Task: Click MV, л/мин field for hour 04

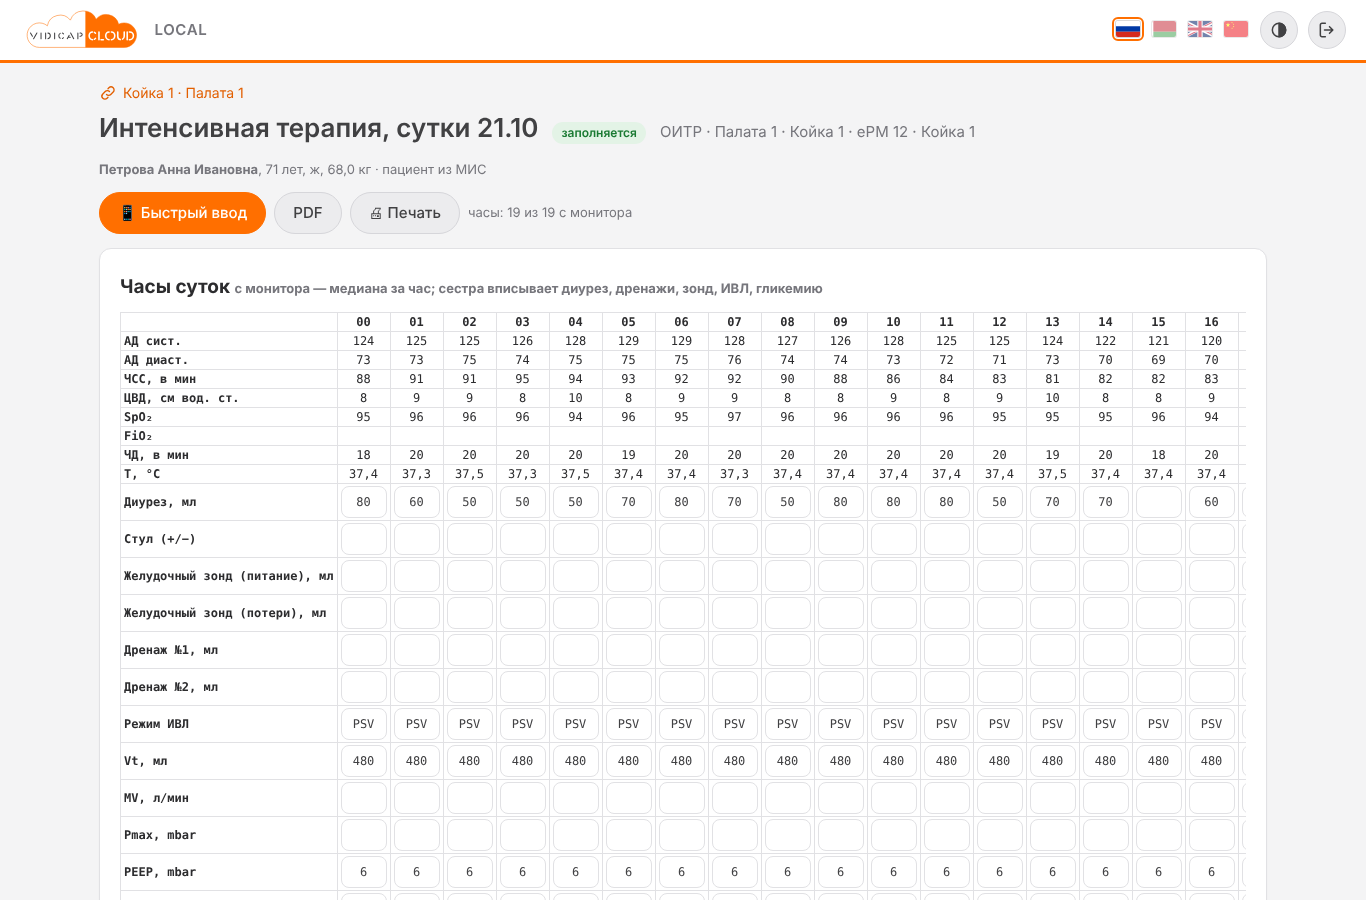Action: pos(576,798)
